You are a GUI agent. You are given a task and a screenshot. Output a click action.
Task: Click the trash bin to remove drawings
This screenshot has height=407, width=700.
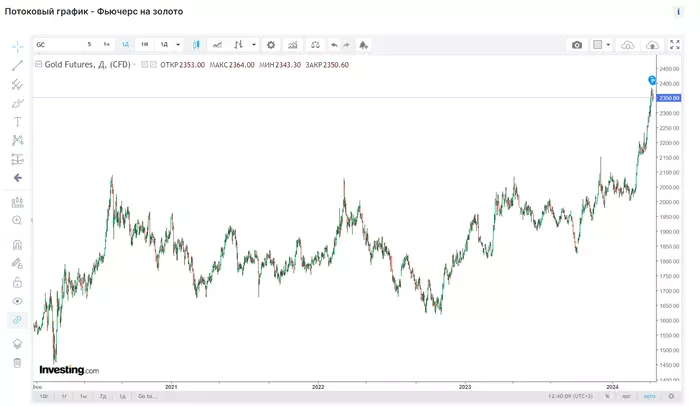coord(17,363)
